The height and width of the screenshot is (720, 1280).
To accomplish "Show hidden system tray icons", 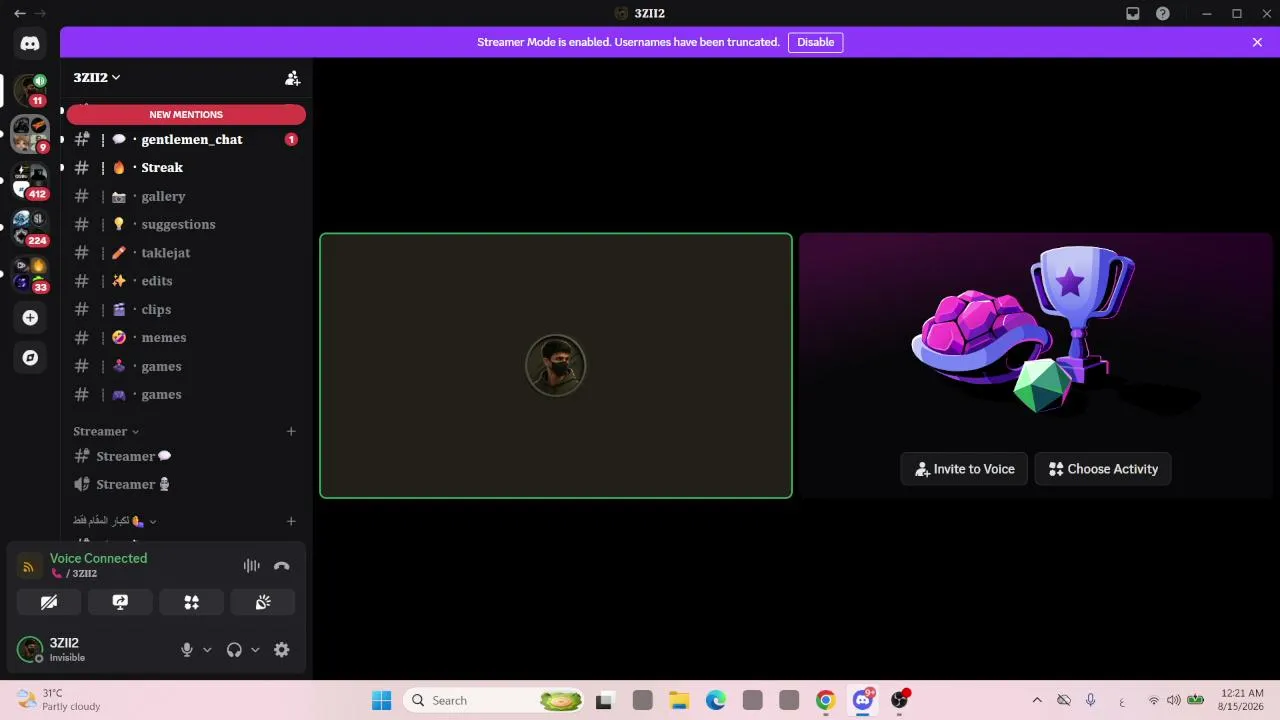I will [x=1037, y=700].
